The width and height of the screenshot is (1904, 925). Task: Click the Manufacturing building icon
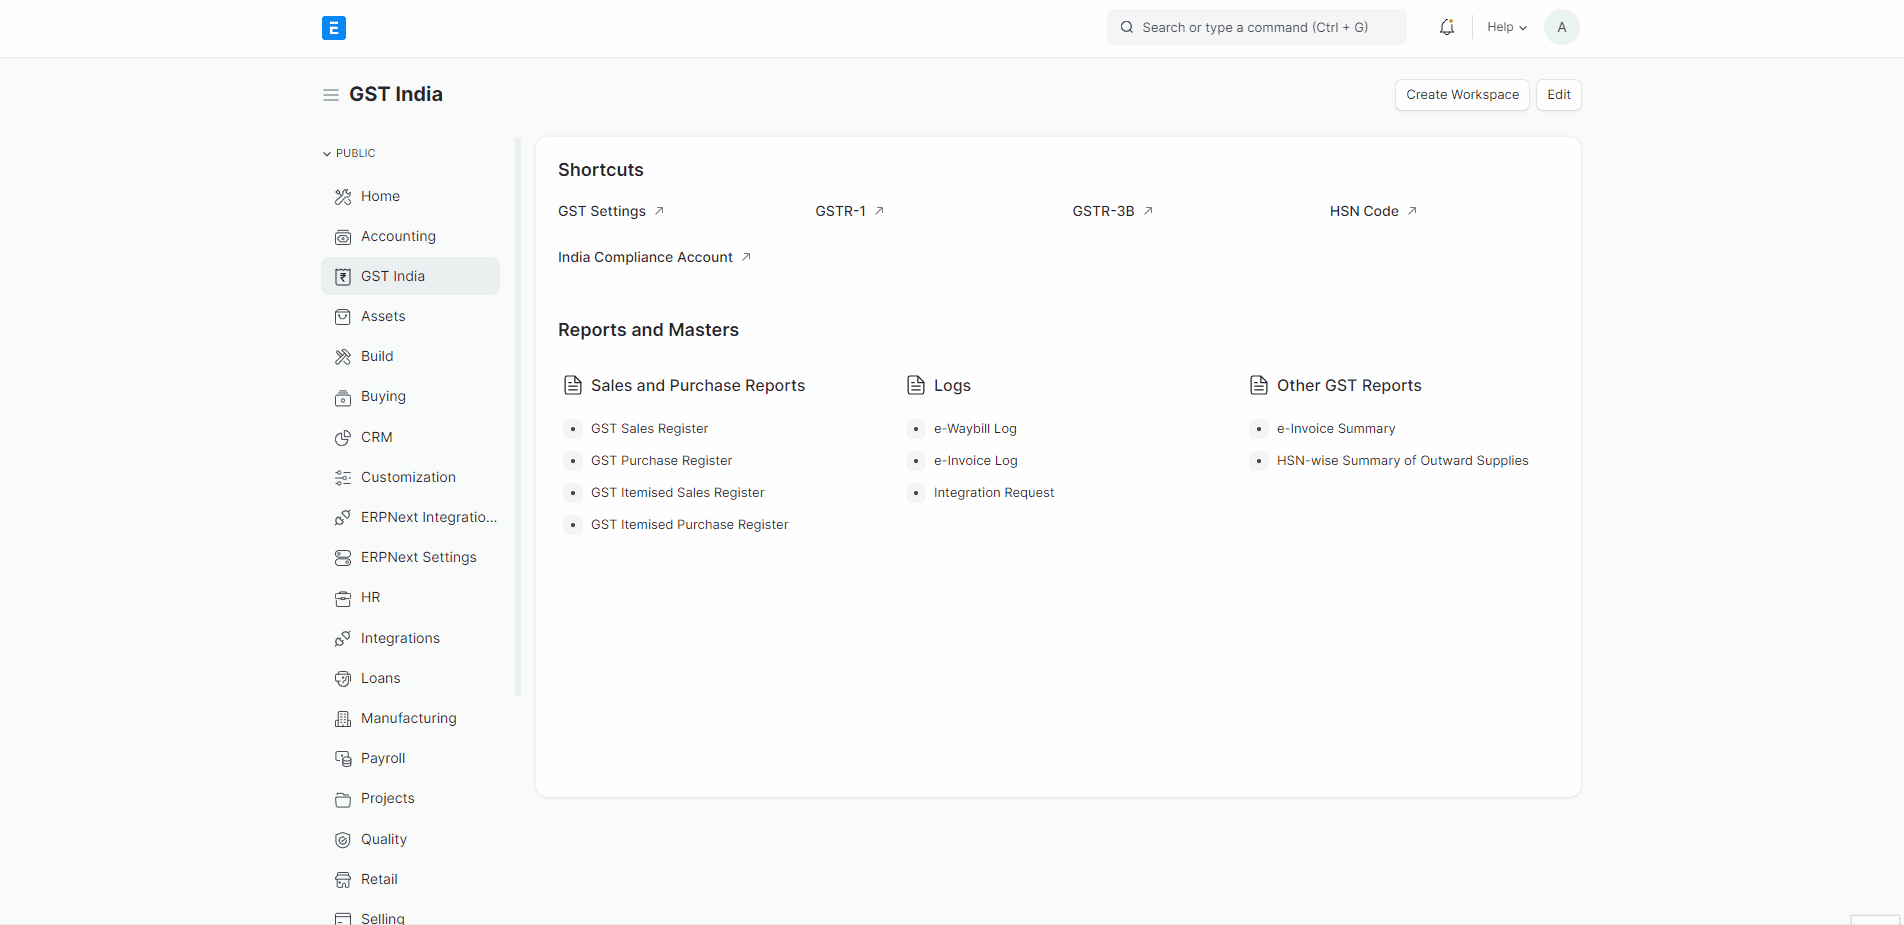tap(343, 719)
